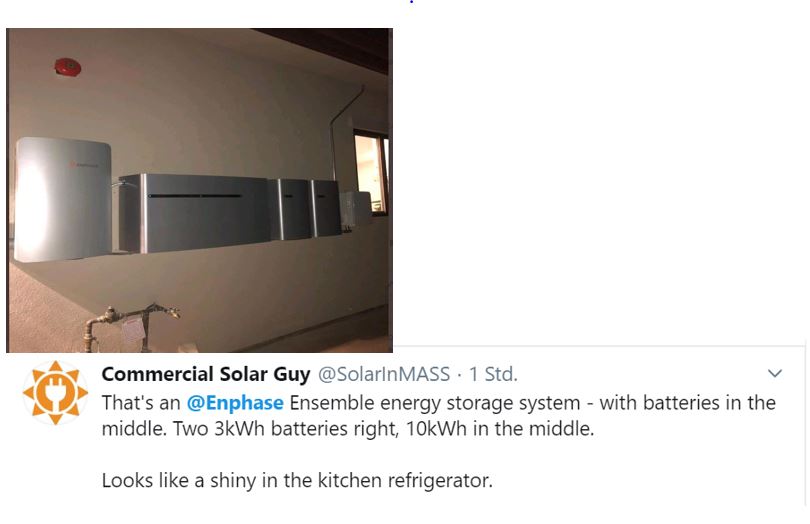This screenshot has height=524, width=810.
Task: Open the @Enphase mention link
Action: 235,403
